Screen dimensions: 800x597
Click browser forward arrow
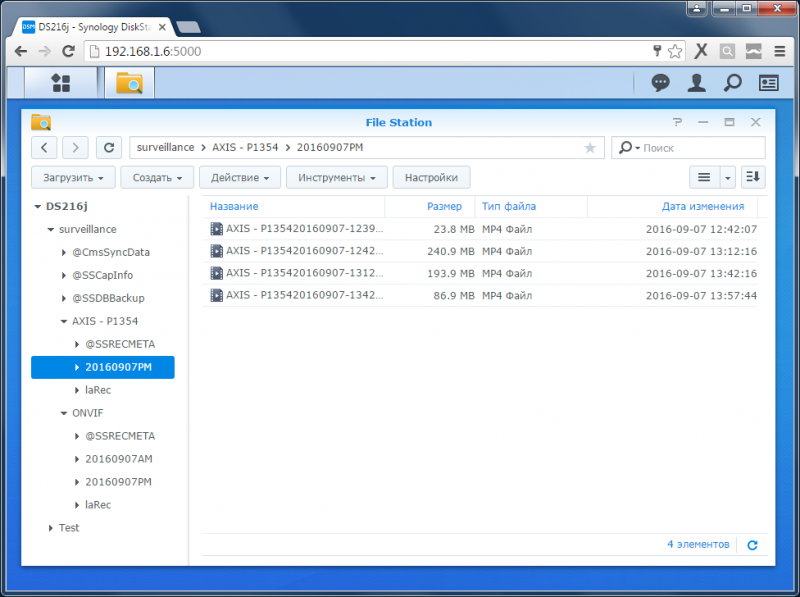(x=45, y=51)
